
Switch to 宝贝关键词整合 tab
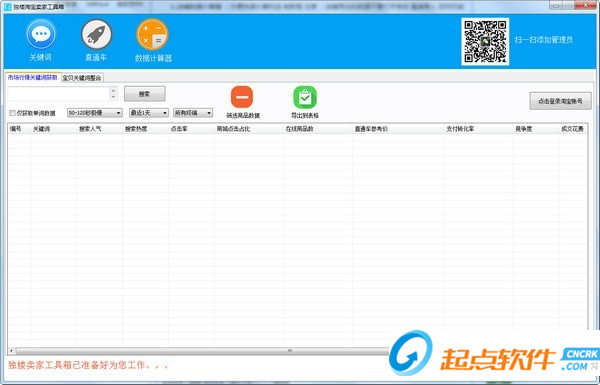click(82, 78)
